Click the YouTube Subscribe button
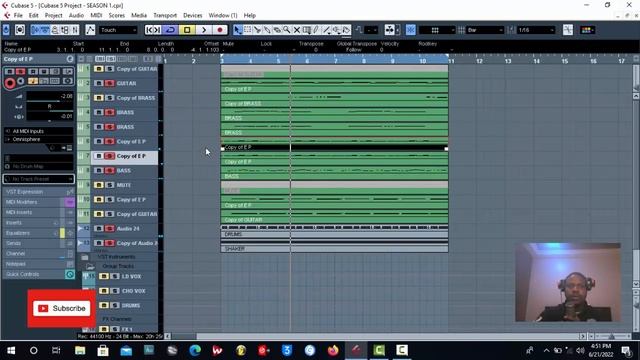640x360 pixels. (x=62, y=308)
